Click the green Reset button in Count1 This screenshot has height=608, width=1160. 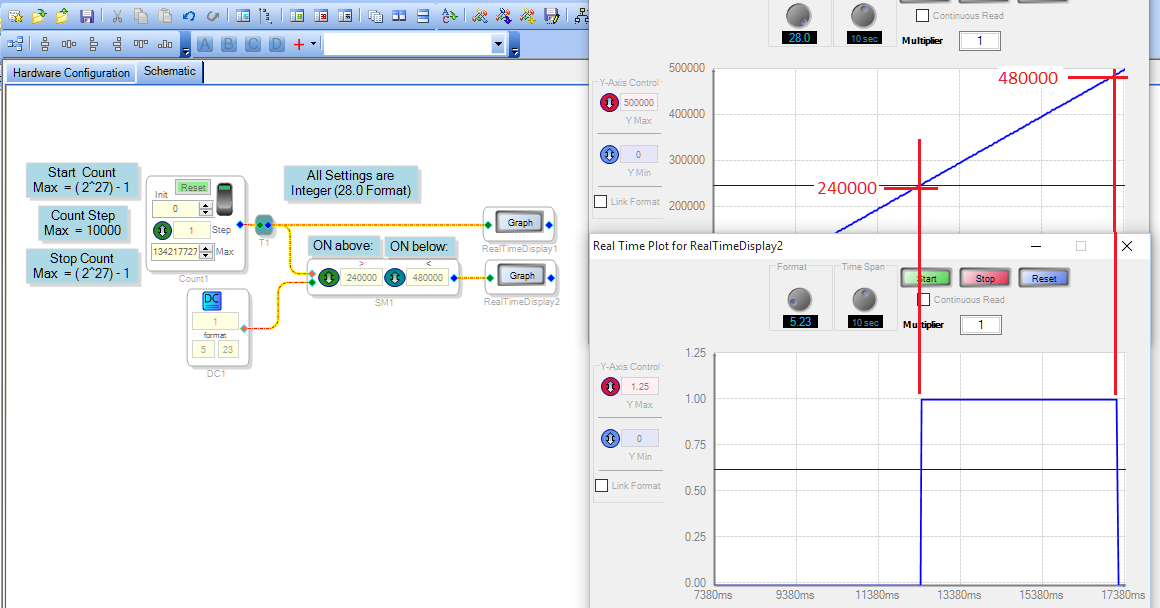[x=193, y=188]
